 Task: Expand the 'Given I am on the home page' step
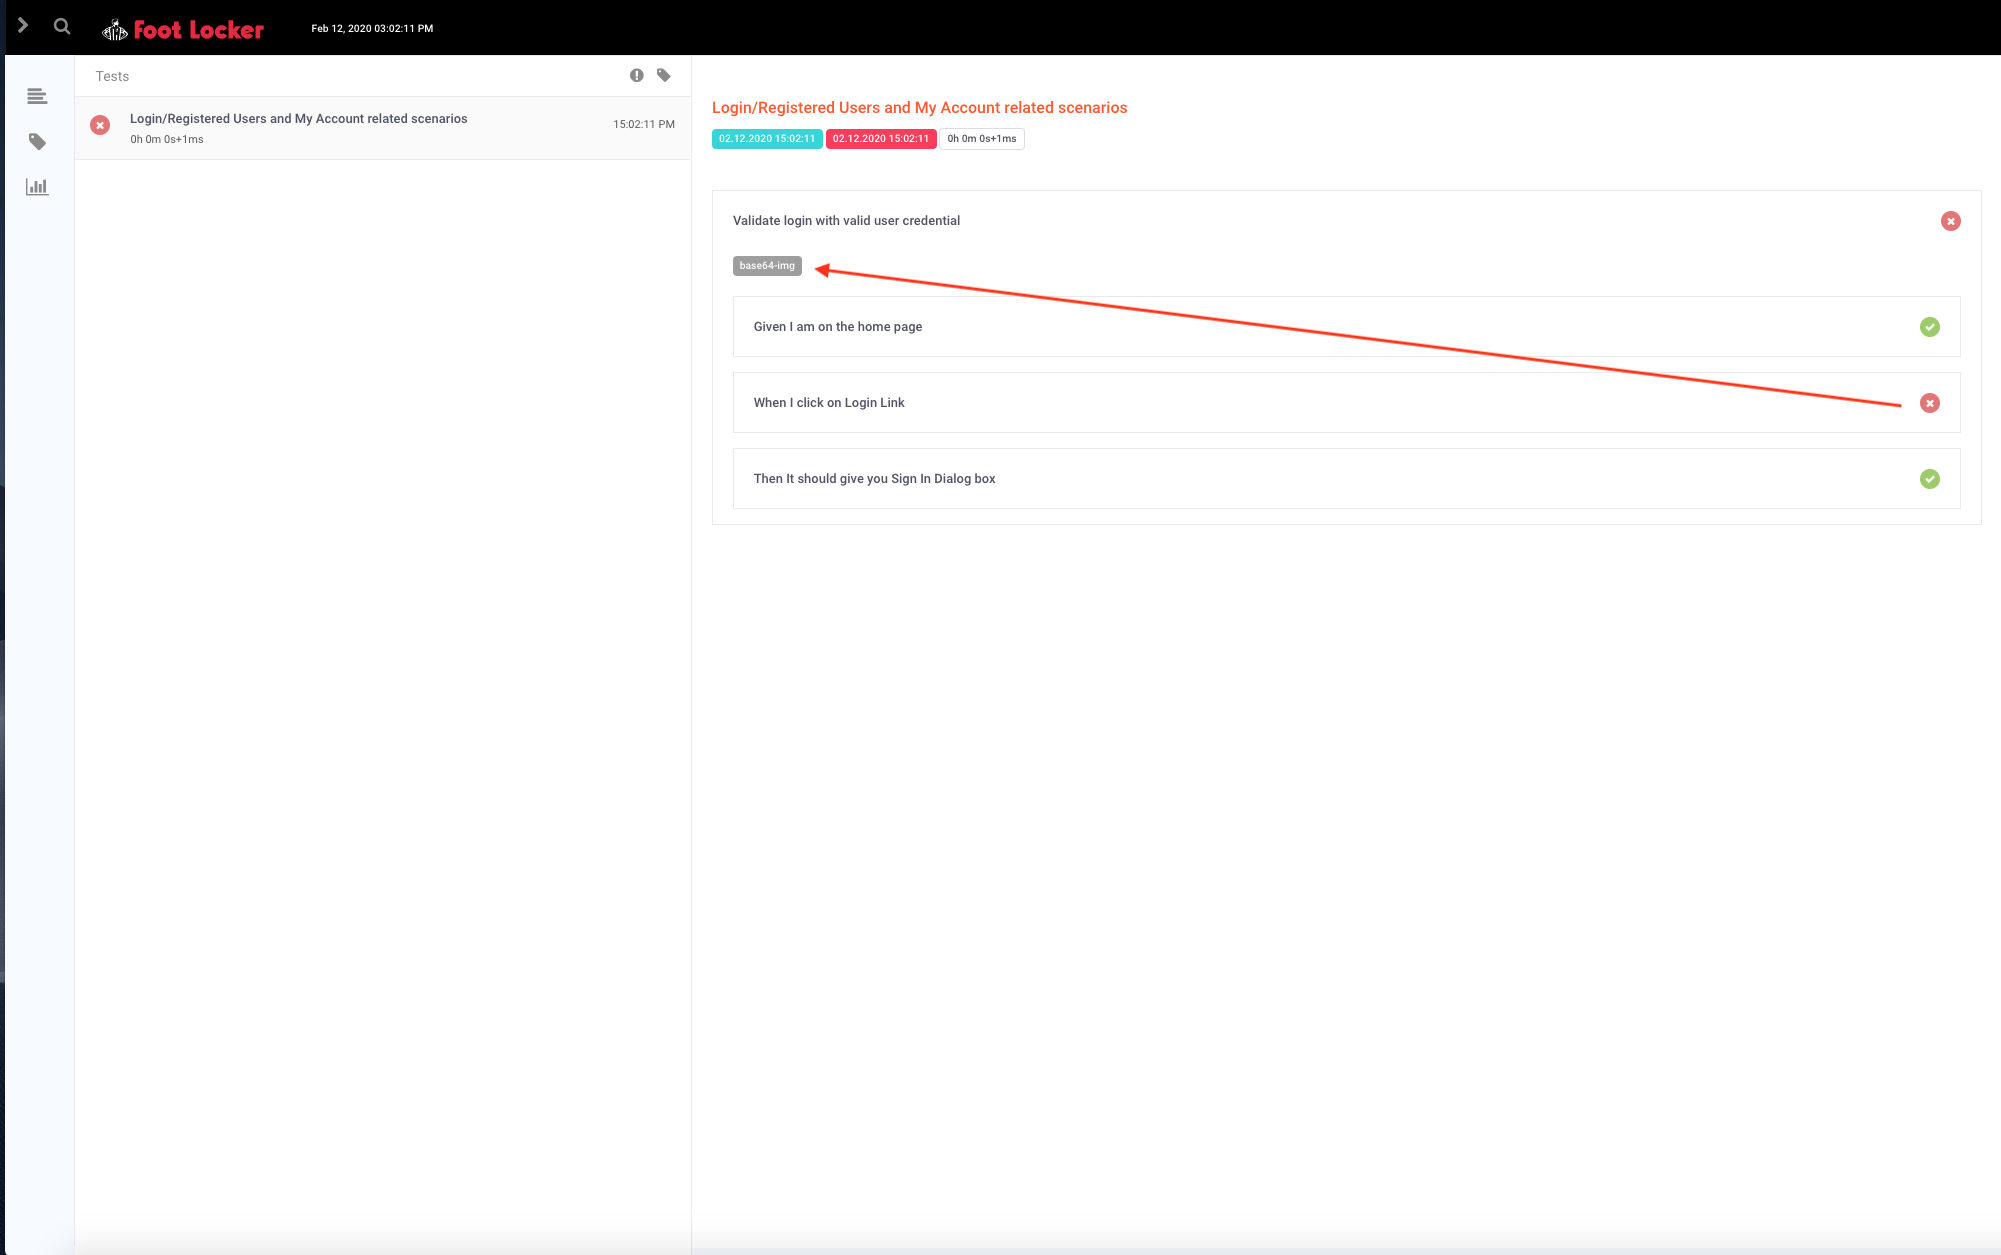point(838,327)
